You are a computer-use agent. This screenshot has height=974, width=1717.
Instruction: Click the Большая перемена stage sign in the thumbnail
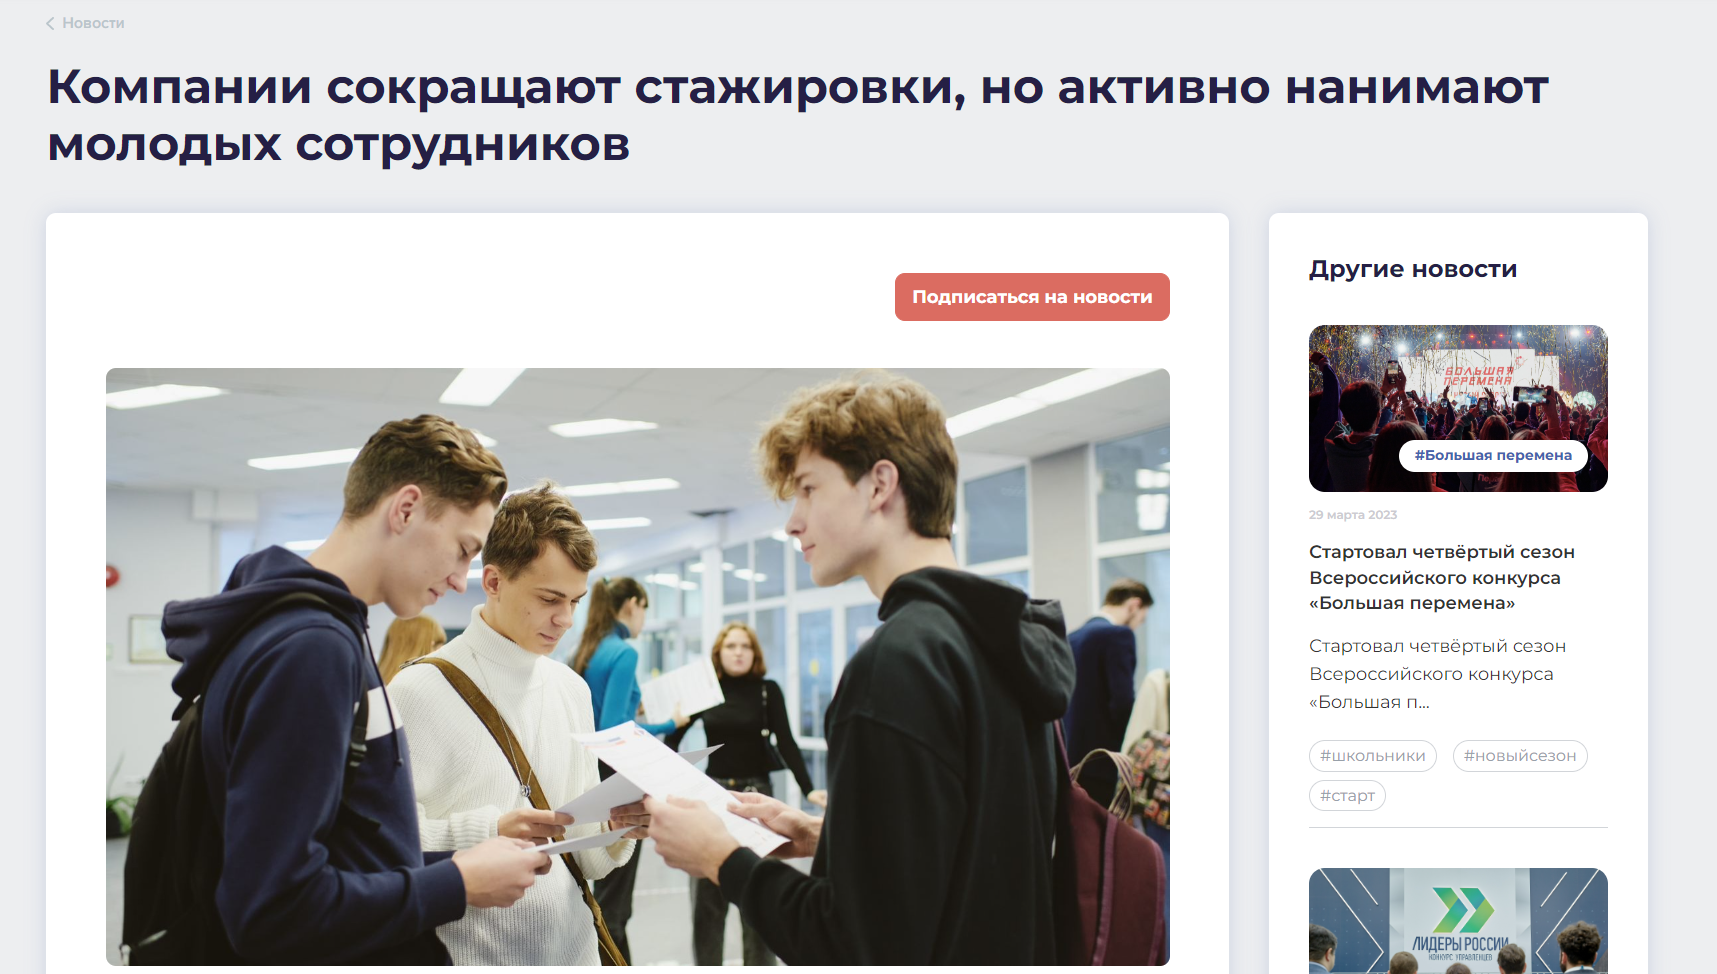(x=1479, y=375)
